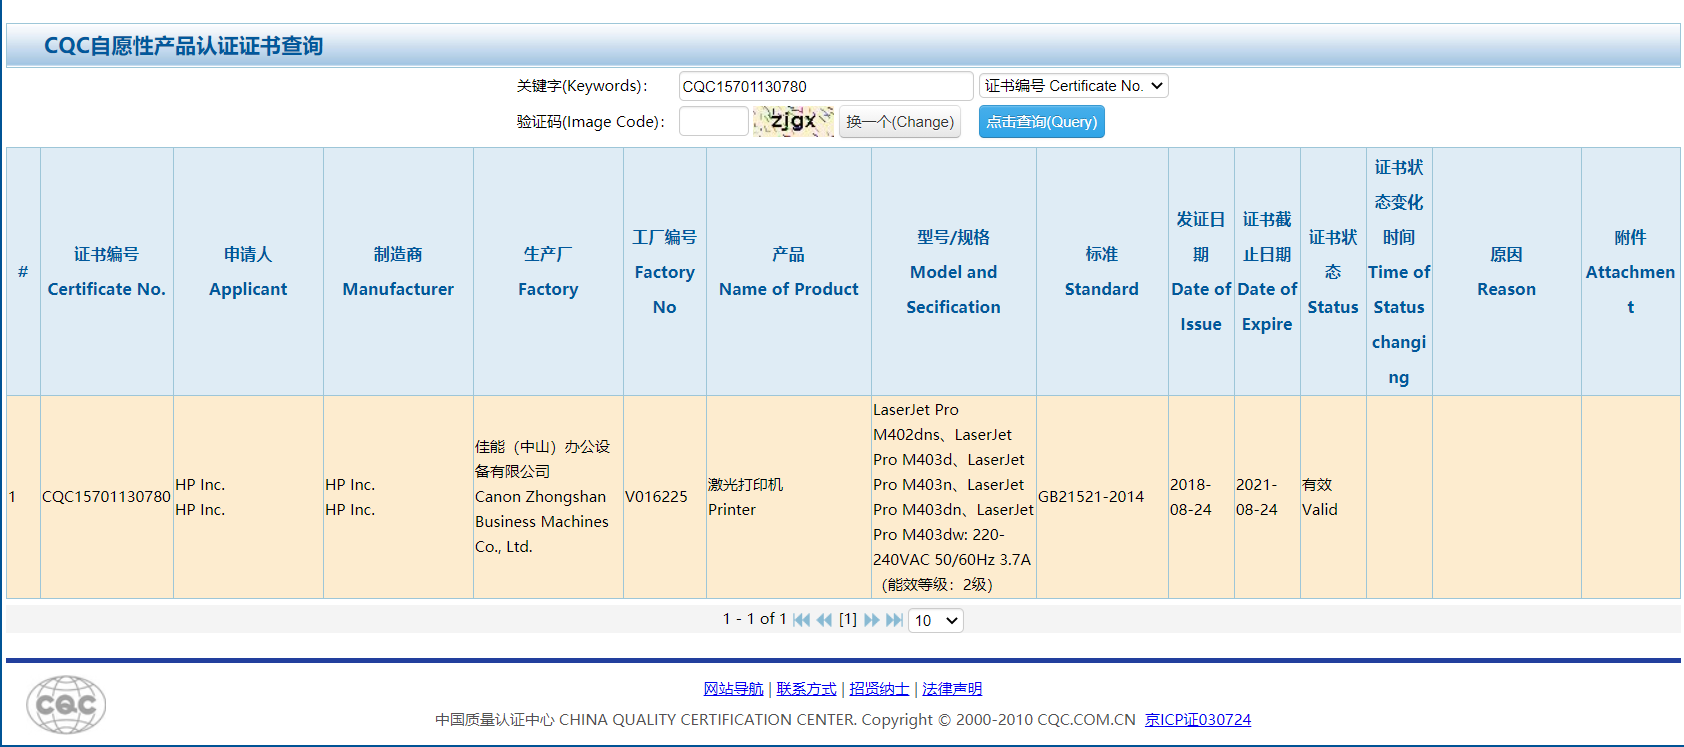Viewport: 1684px width, 747px height.
Task: Click the Date of Issue column header
Action: pos(1201,272)
